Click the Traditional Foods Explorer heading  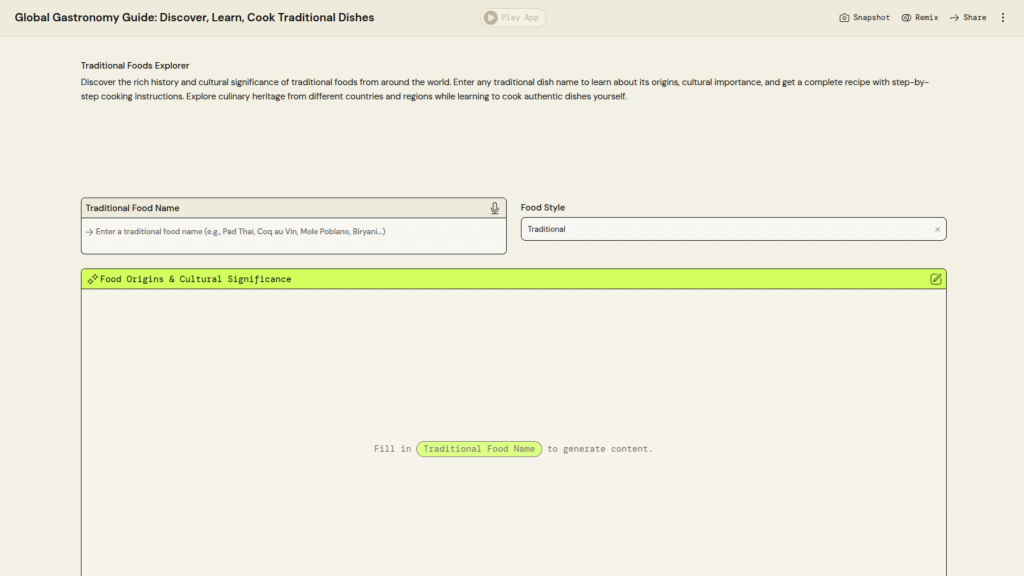[x=135, y=65]
